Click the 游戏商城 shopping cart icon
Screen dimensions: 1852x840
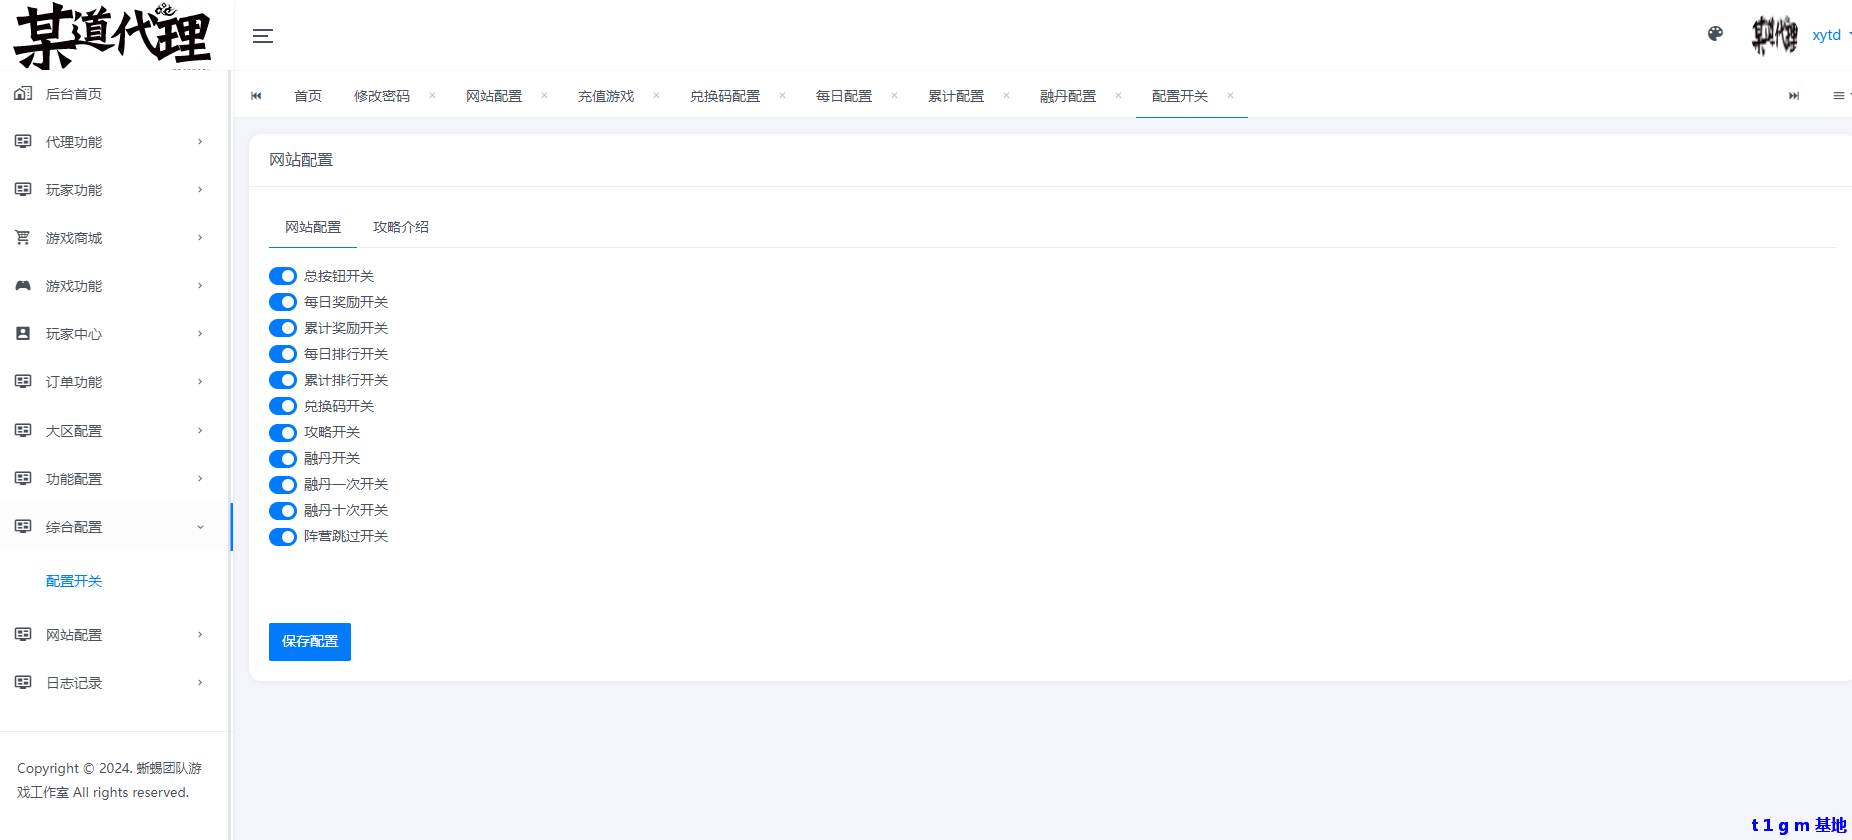pos(23,238)
